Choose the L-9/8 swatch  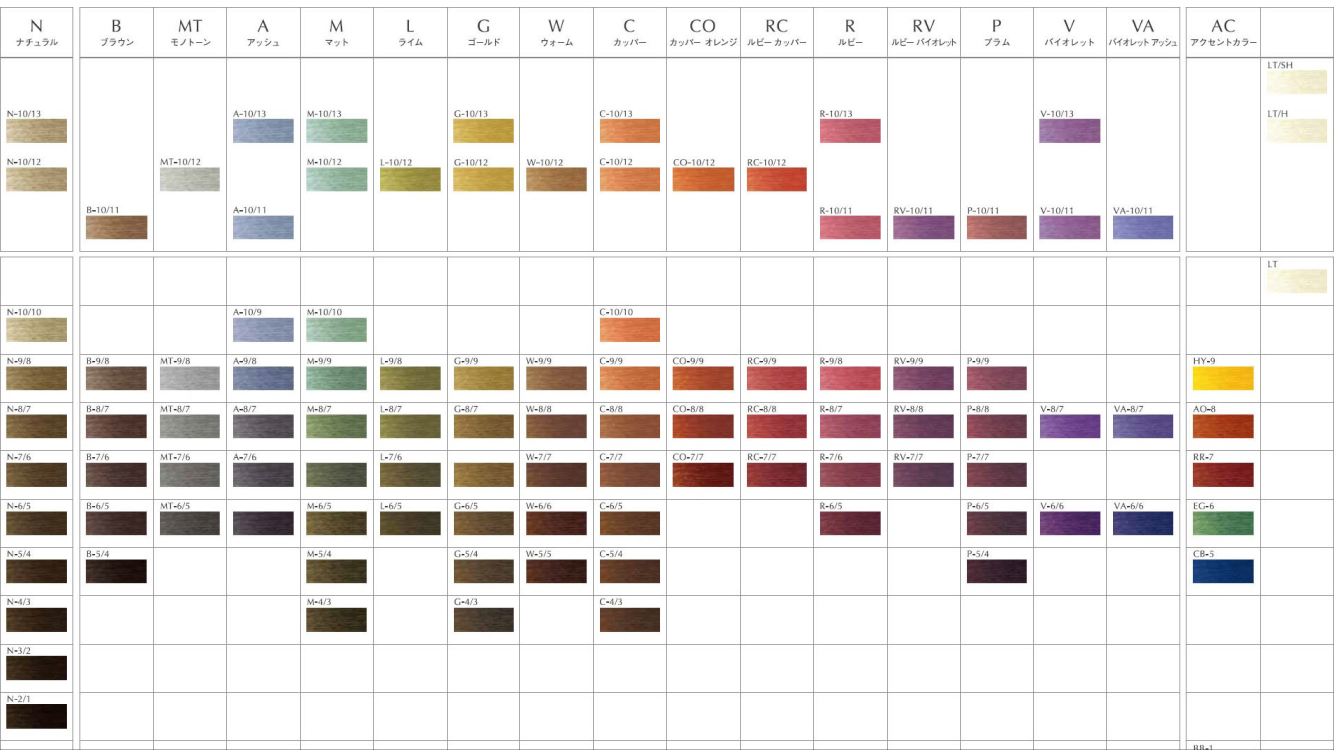[410, 378]
